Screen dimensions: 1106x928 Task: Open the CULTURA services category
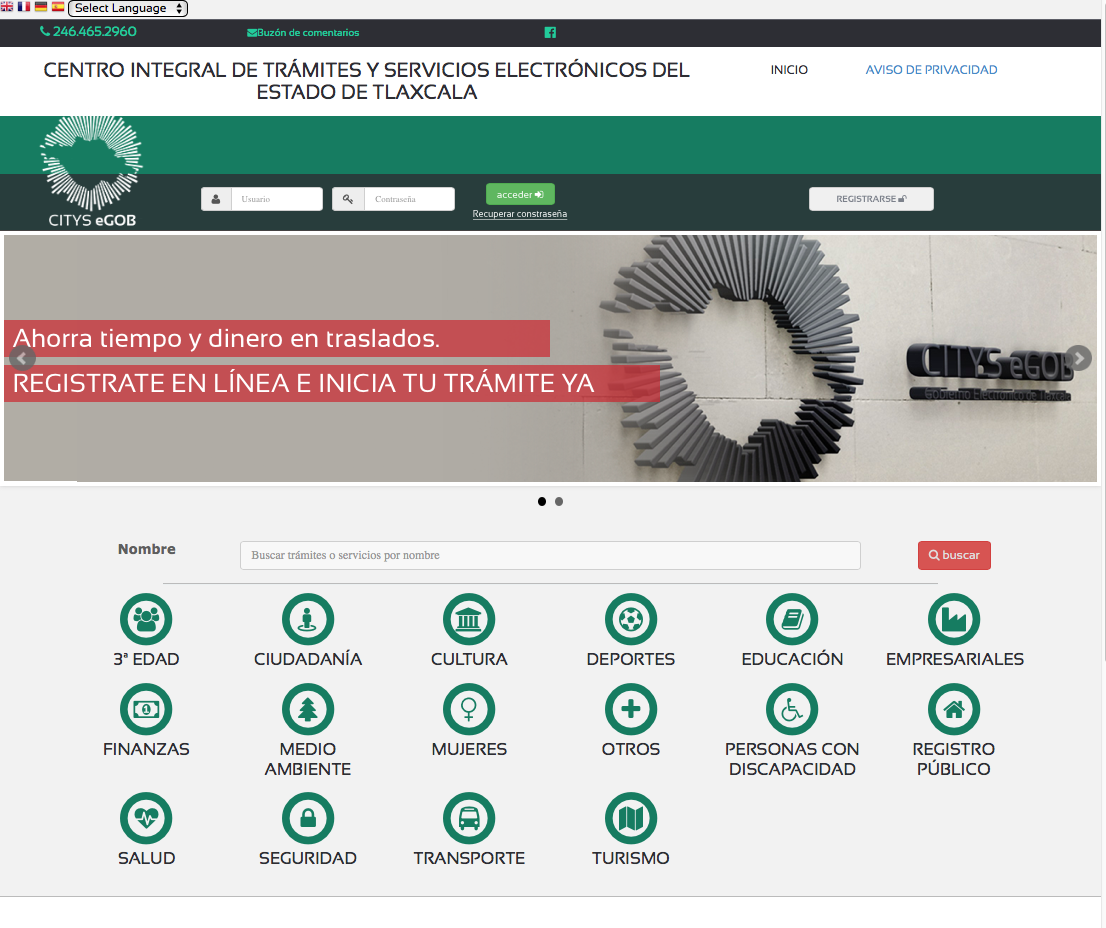click(x=469, y=618)
